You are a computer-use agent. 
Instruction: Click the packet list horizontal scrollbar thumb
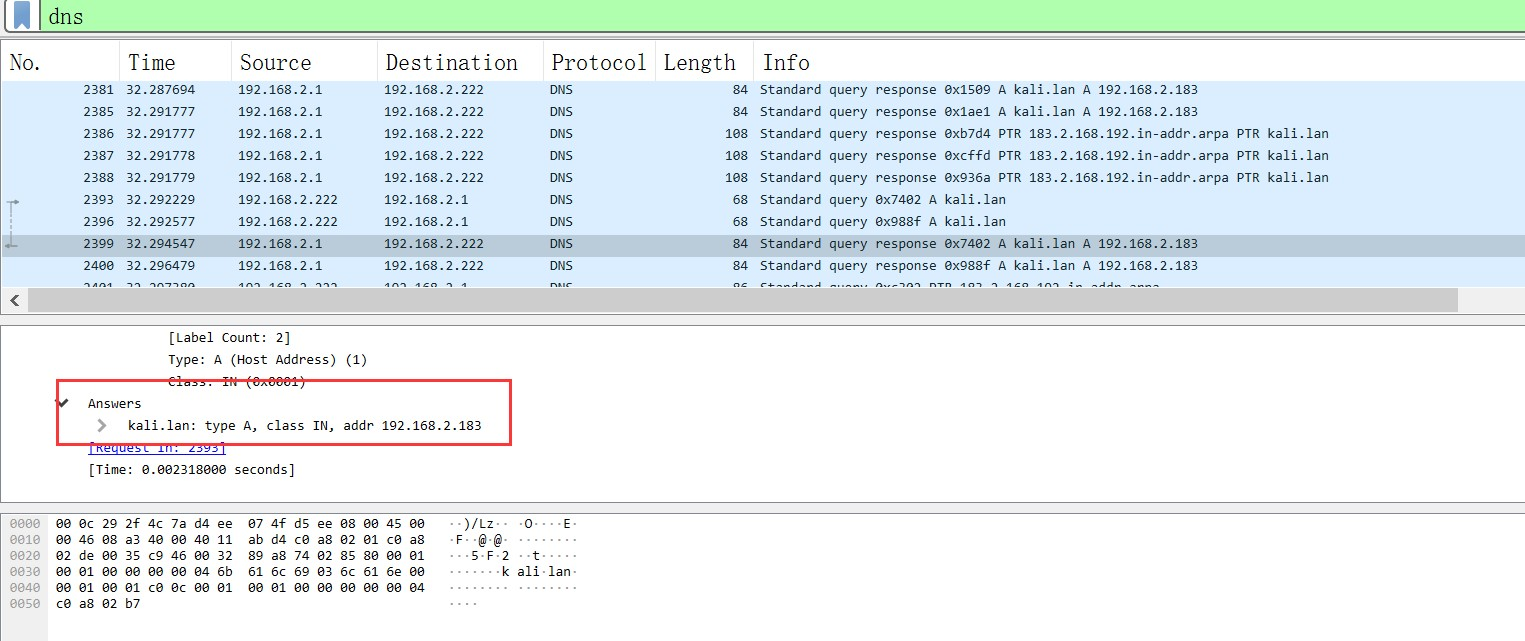tap(743, 300)
